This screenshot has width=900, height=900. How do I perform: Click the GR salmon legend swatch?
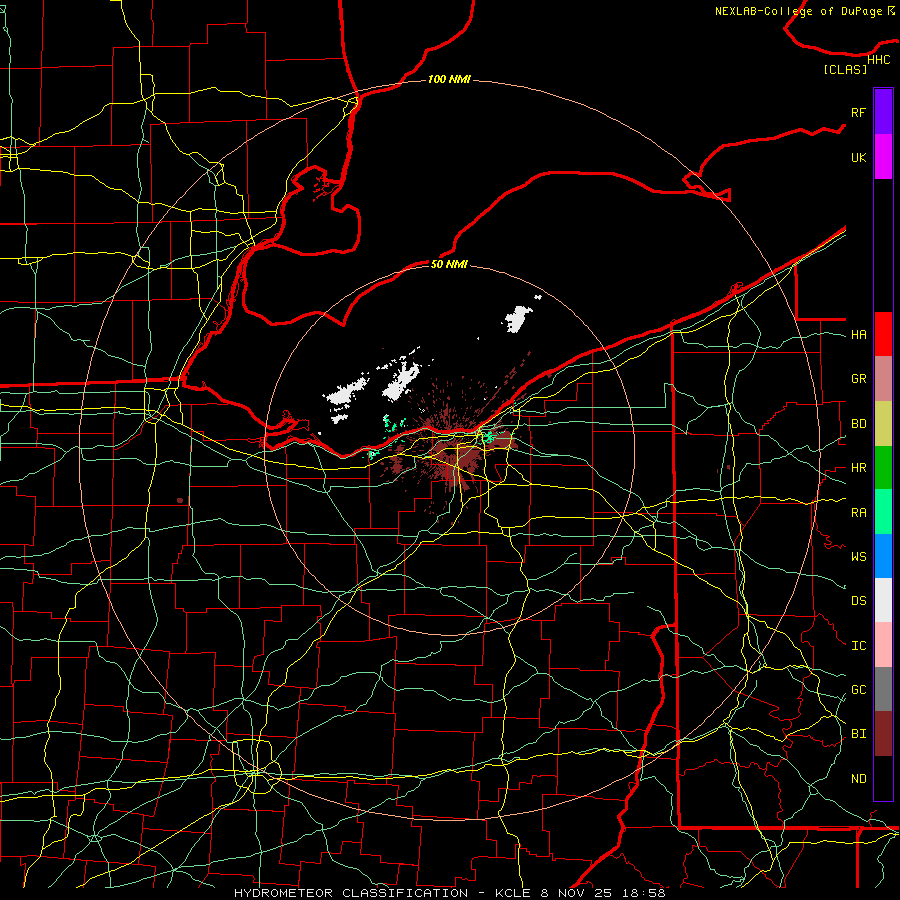[x=883, y=378]
